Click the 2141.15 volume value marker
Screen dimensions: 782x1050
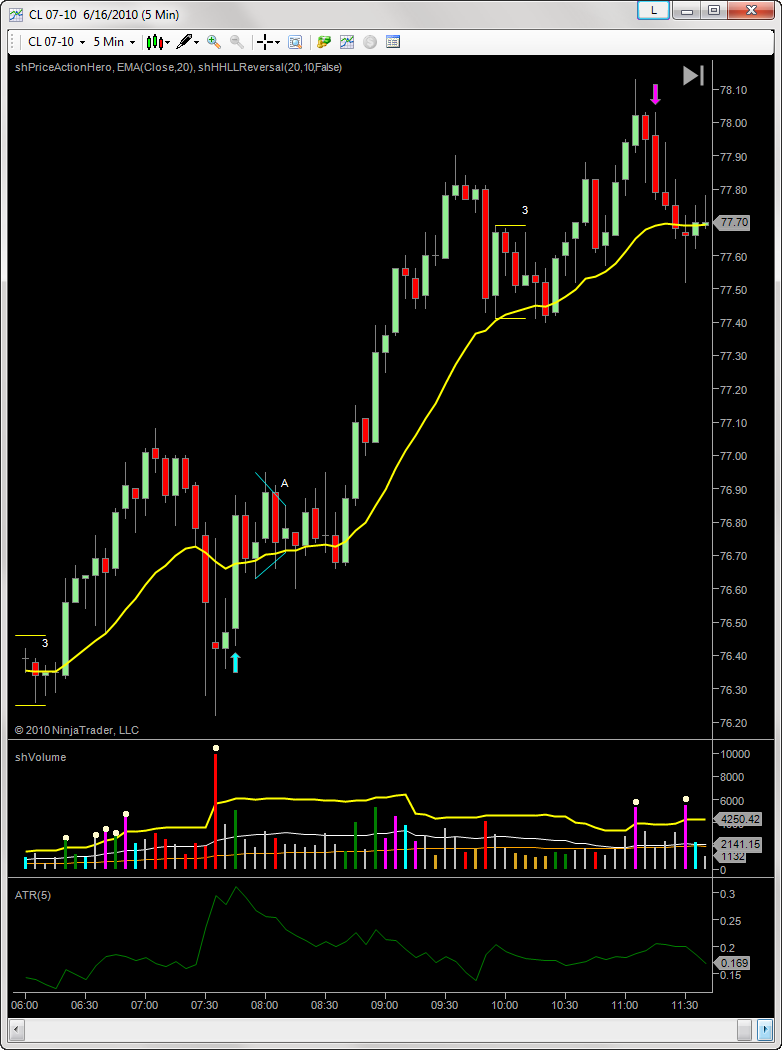[738, 845]
